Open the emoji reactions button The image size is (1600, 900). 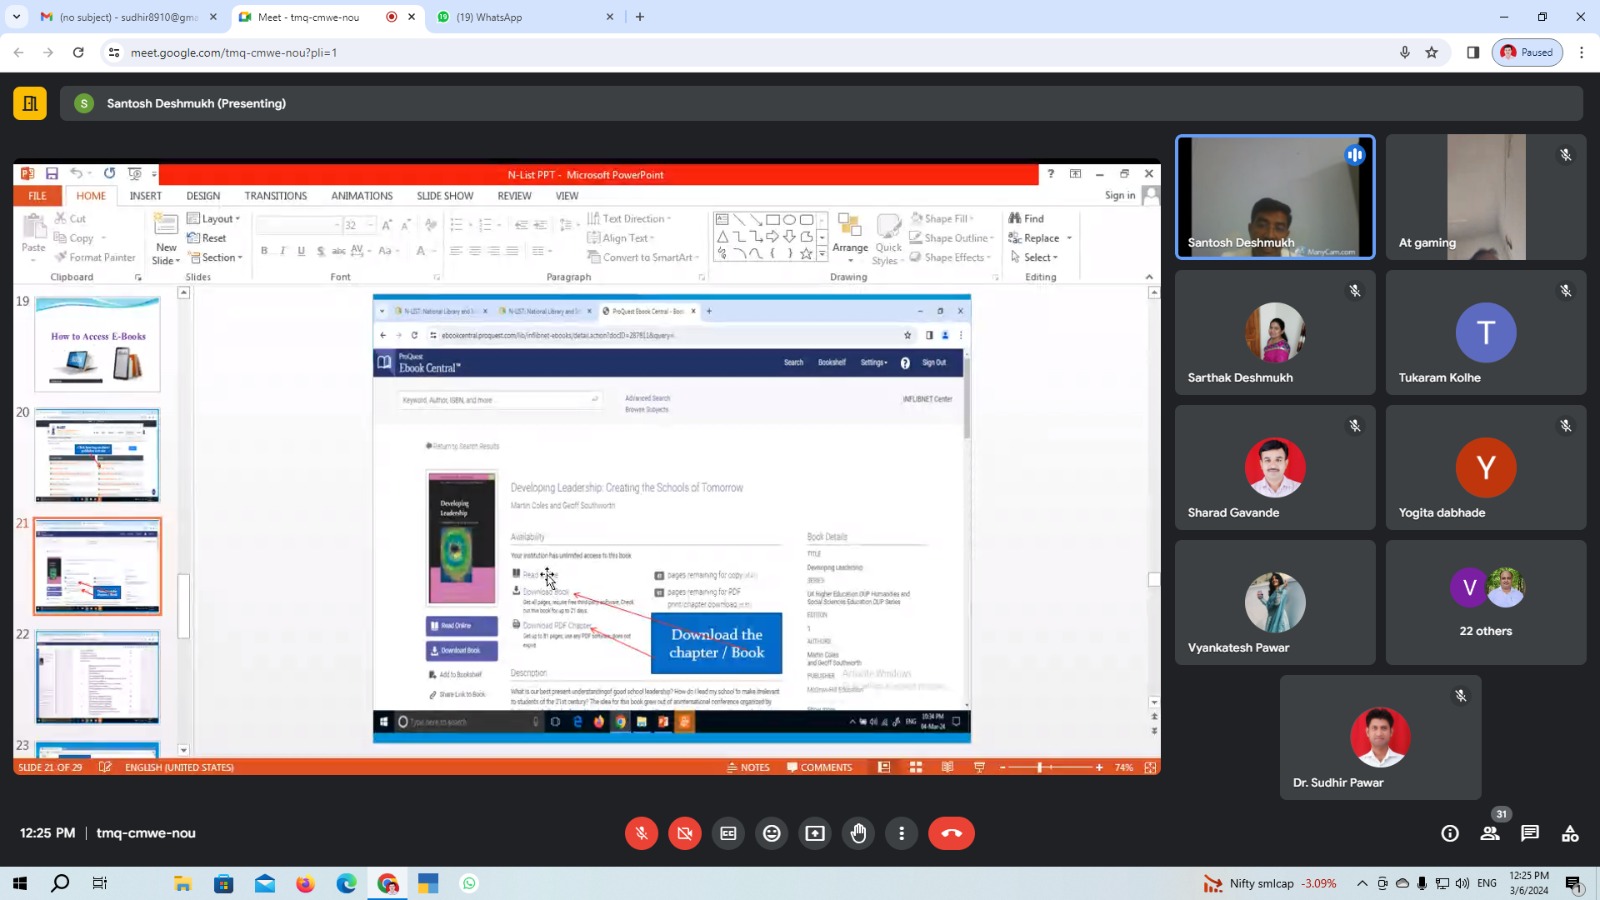click(x=772, y=833)
